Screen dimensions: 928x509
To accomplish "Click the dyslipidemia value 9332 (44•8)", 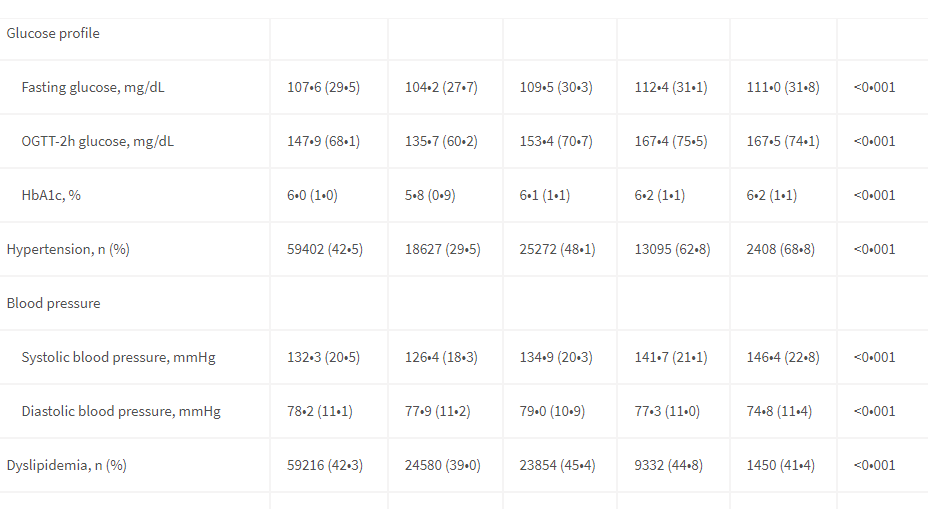I will 668,465.
